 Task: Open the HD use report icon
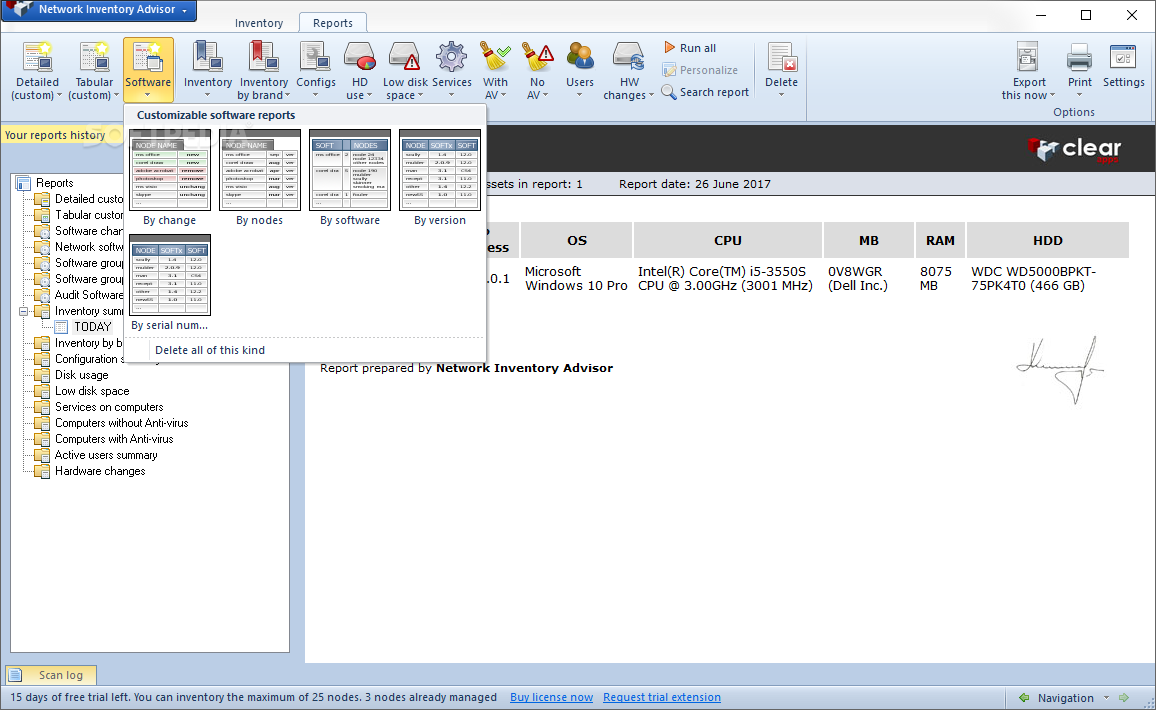[359, 57]
